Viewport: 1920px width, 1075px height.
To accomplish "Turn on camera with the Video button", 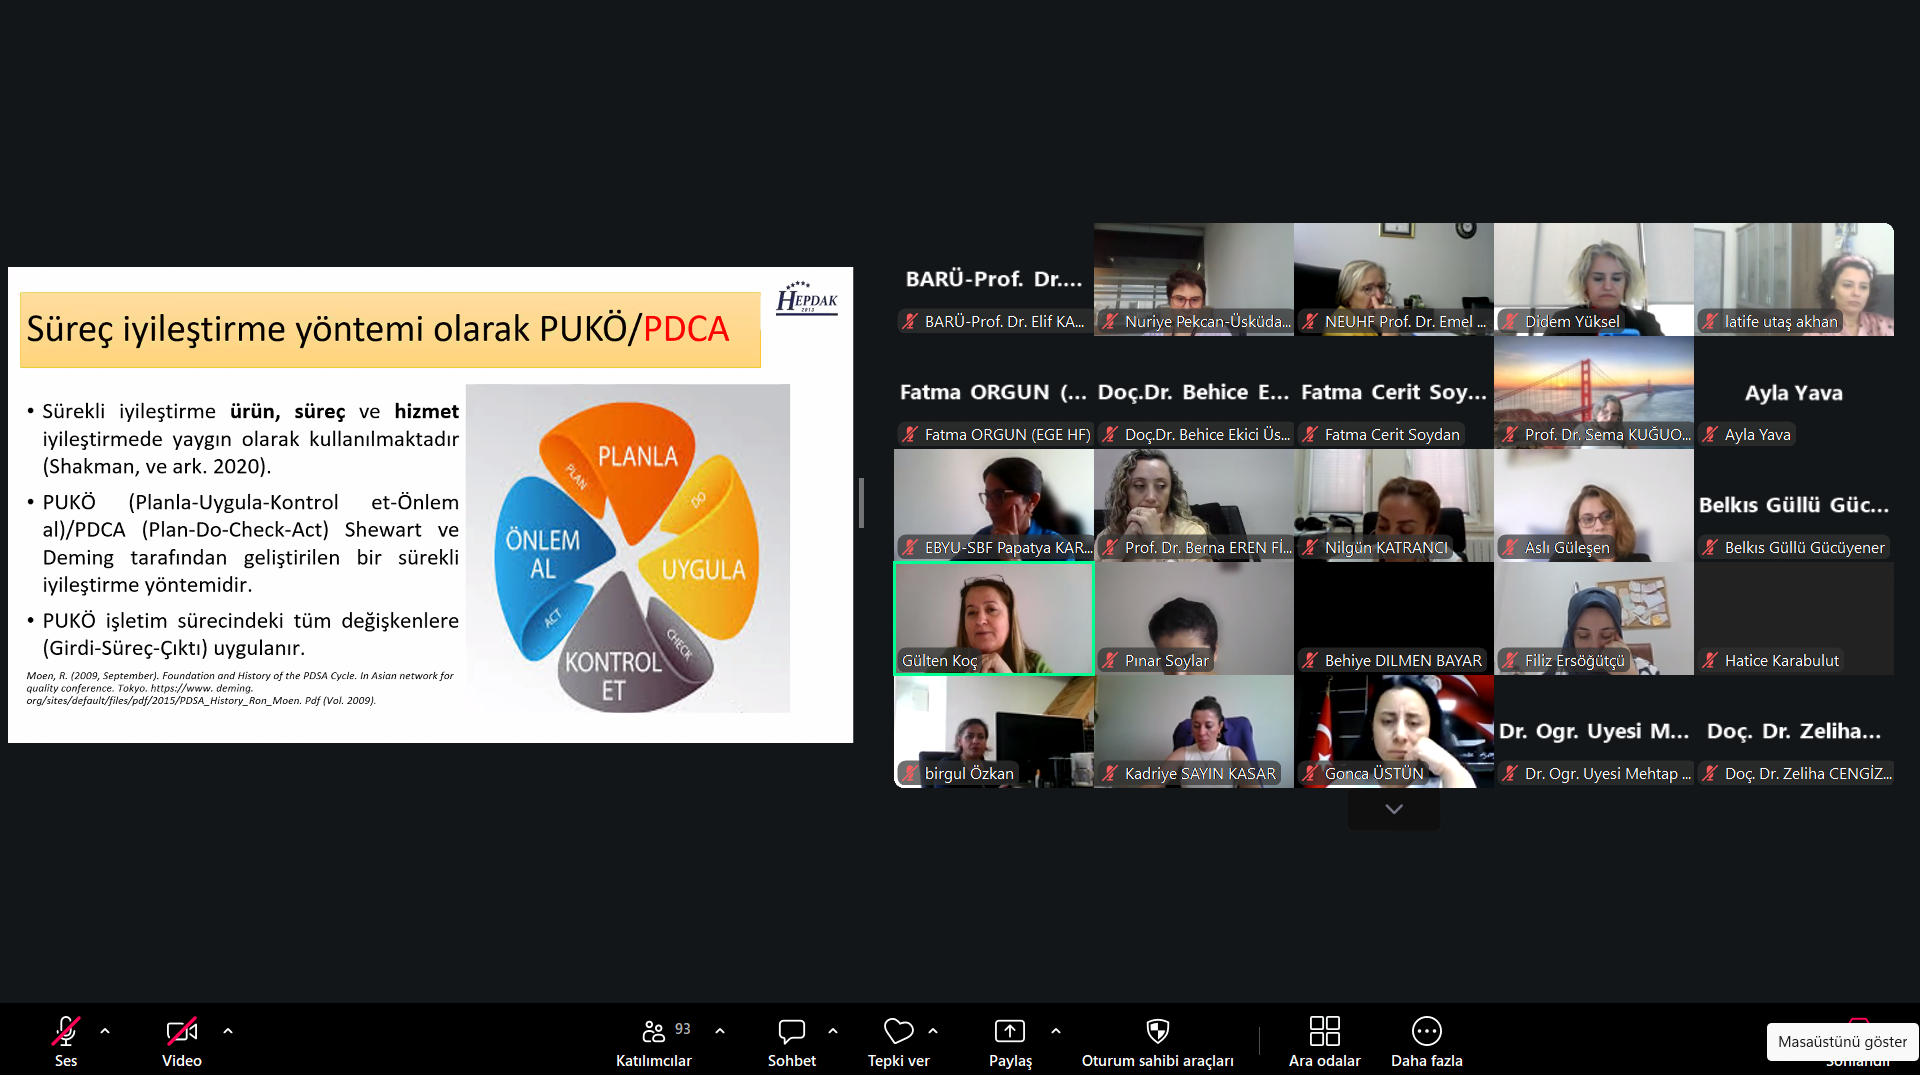I will point(182,1040).
